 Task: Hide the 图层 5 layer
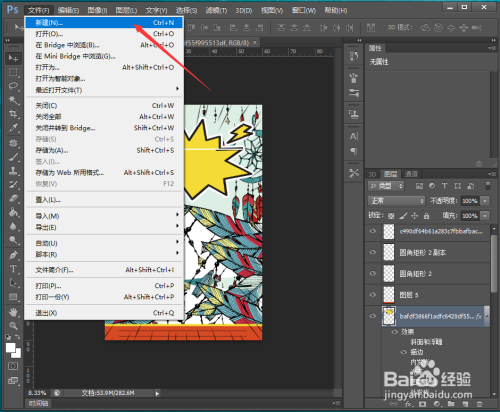click(x=373, y=295)
